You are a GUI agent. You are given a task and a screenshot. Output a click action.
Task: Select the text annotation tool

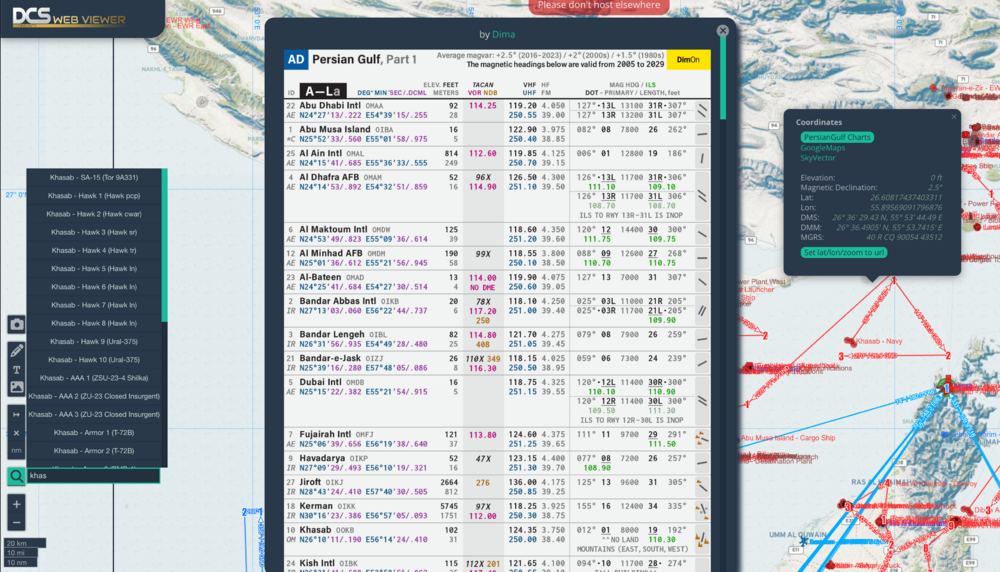(x=17, y=369)
